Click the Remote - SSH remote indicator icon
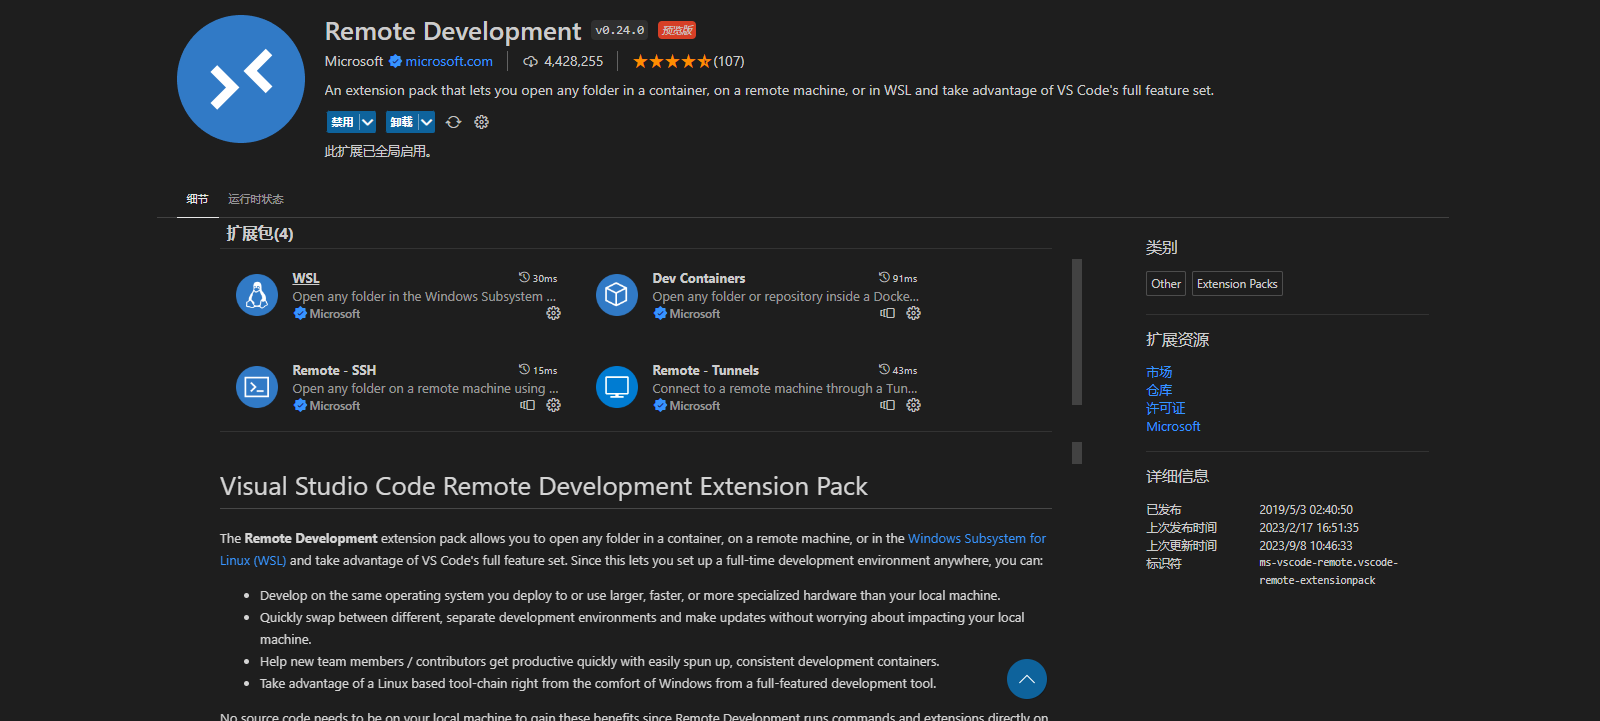 [527, 405]
